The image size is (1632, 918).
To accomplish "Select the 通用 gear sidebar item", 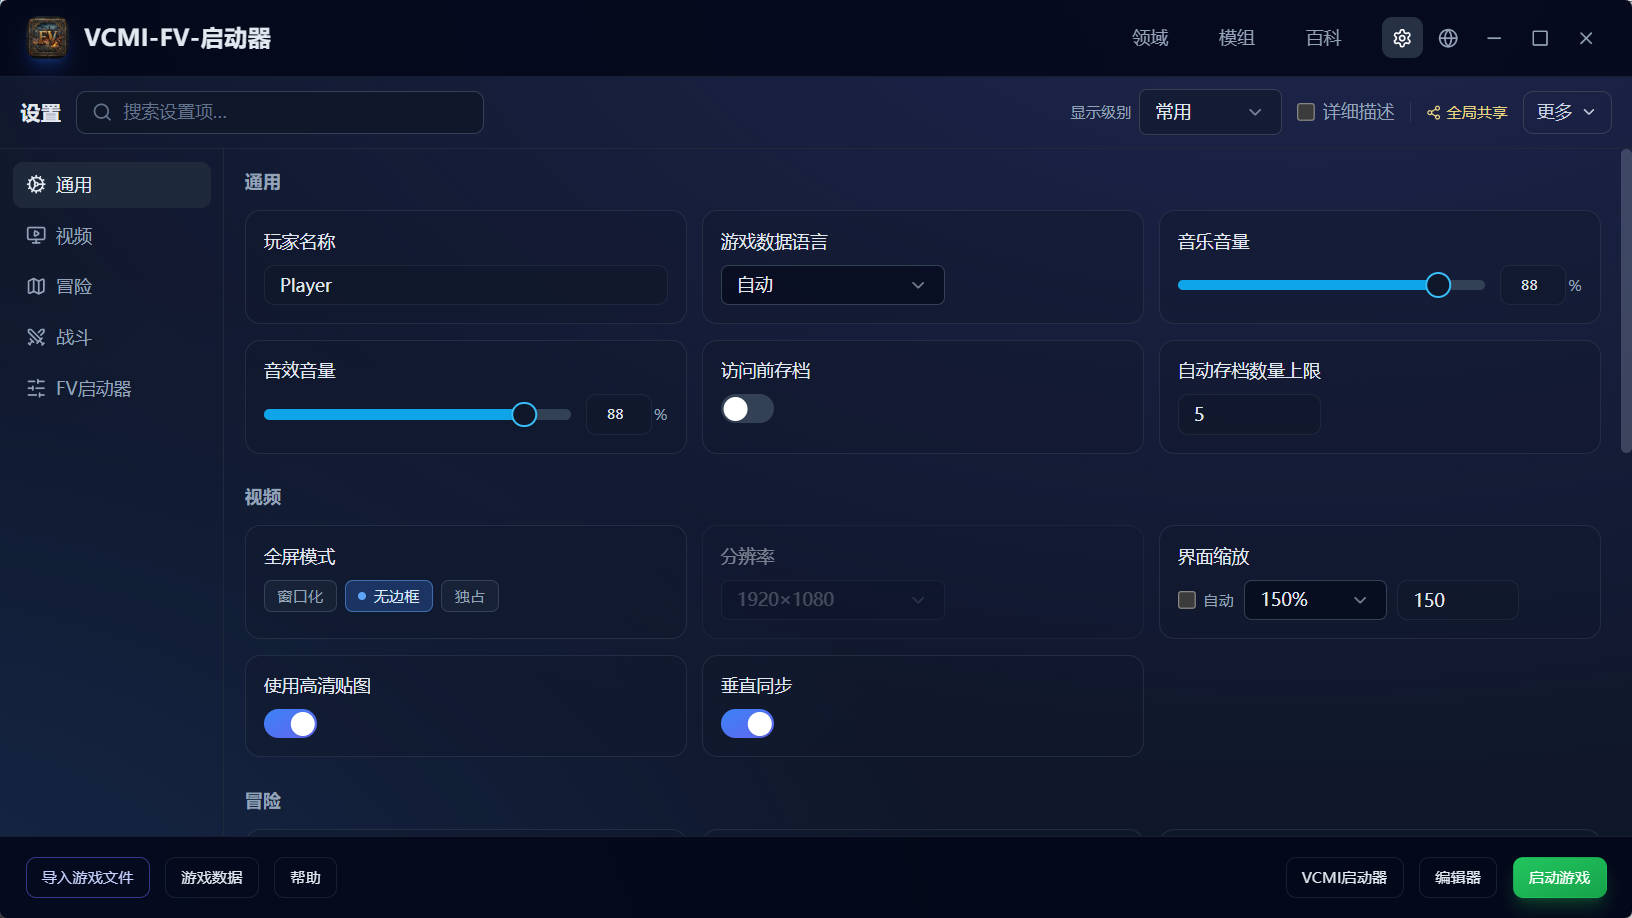I will pyautogui.click(x=112, y=185).
